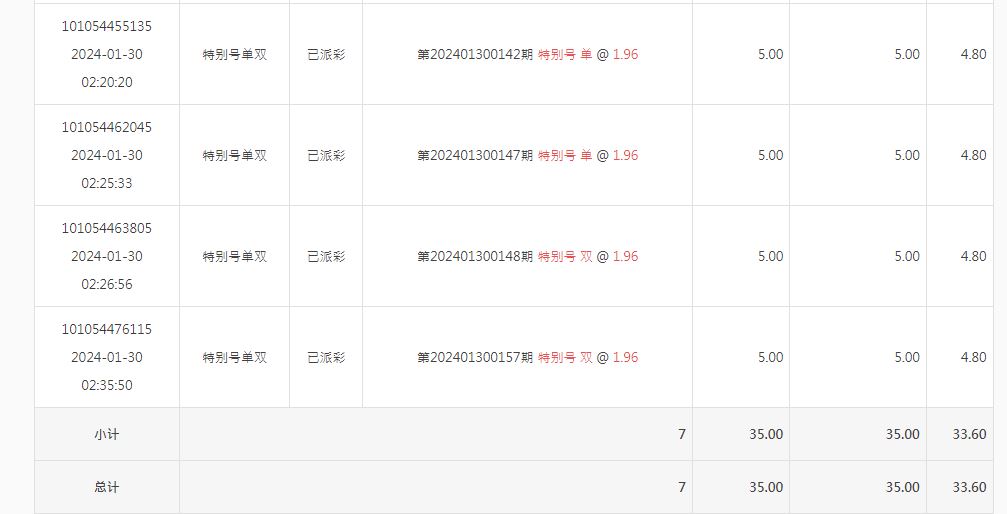This screenshot has width=1007, height=514.
Task: Select order number 101054476115
Action: pyautogui.click(x=107, y=329)
